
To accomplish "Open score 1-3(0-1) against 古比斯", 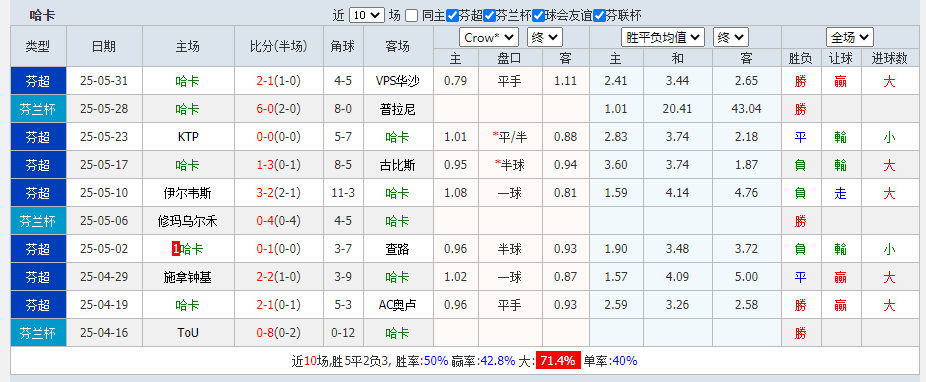I will [x=279, y=165].
